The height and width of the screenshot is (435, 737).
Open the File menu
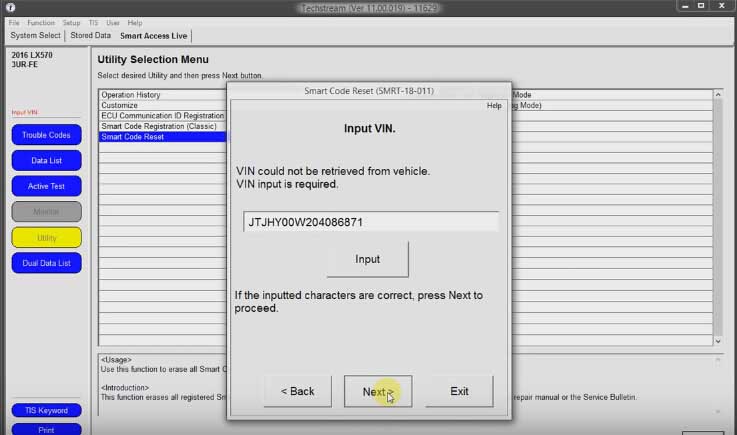pos(14,22)
